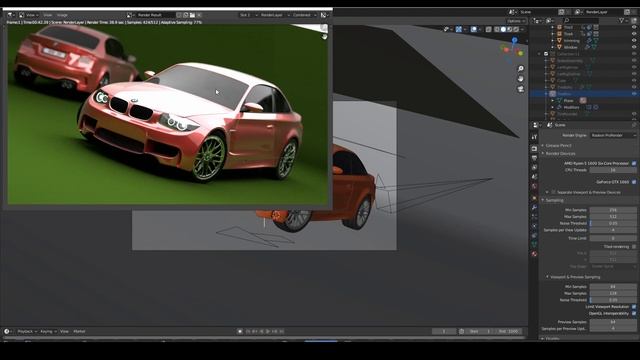640x360 pixels.
Task: Open the Physics properties tab icon
Action: pos(534,227)
